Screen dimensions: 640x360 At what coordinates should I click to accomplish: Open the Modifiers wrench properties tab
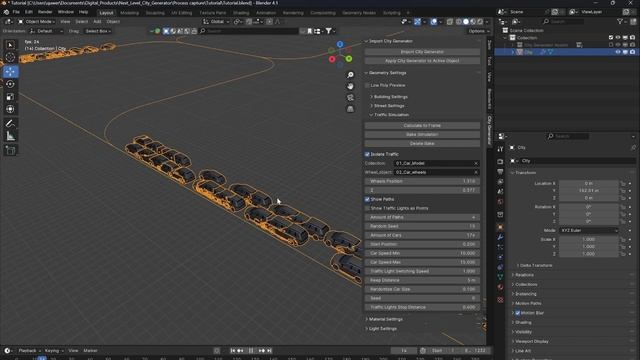click(x=500, y=237)
